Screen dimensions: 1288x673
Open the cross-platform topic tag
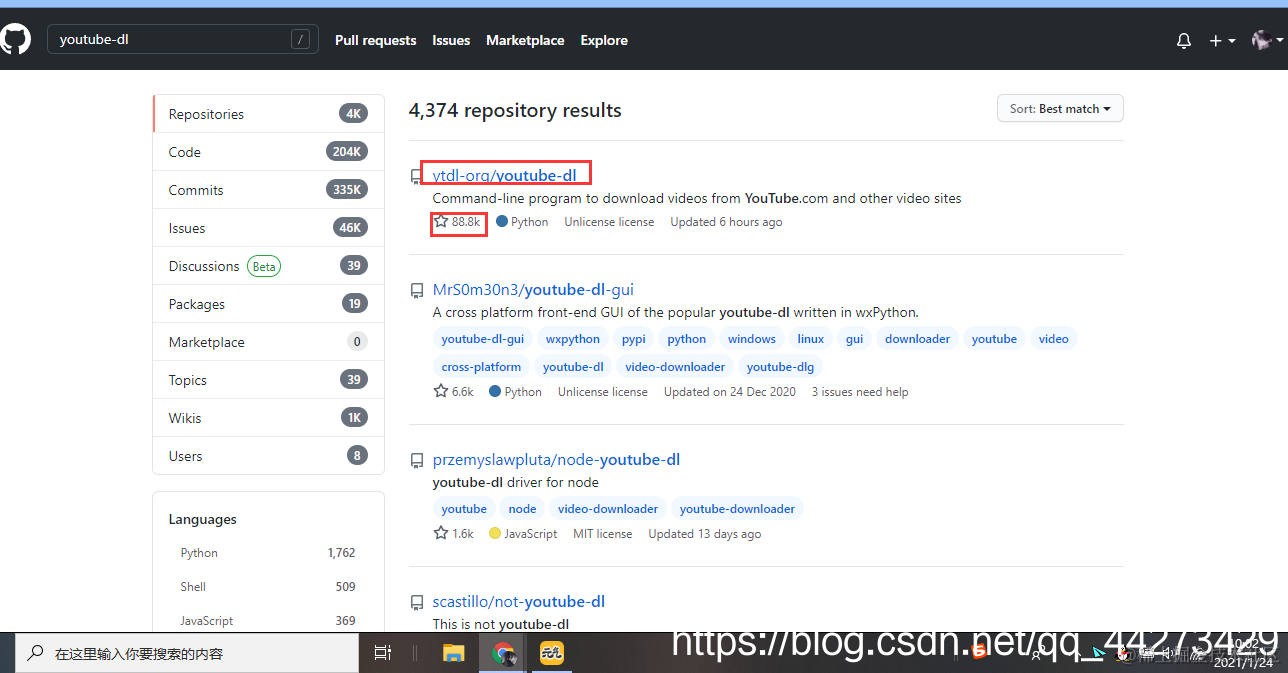(481, 367)
